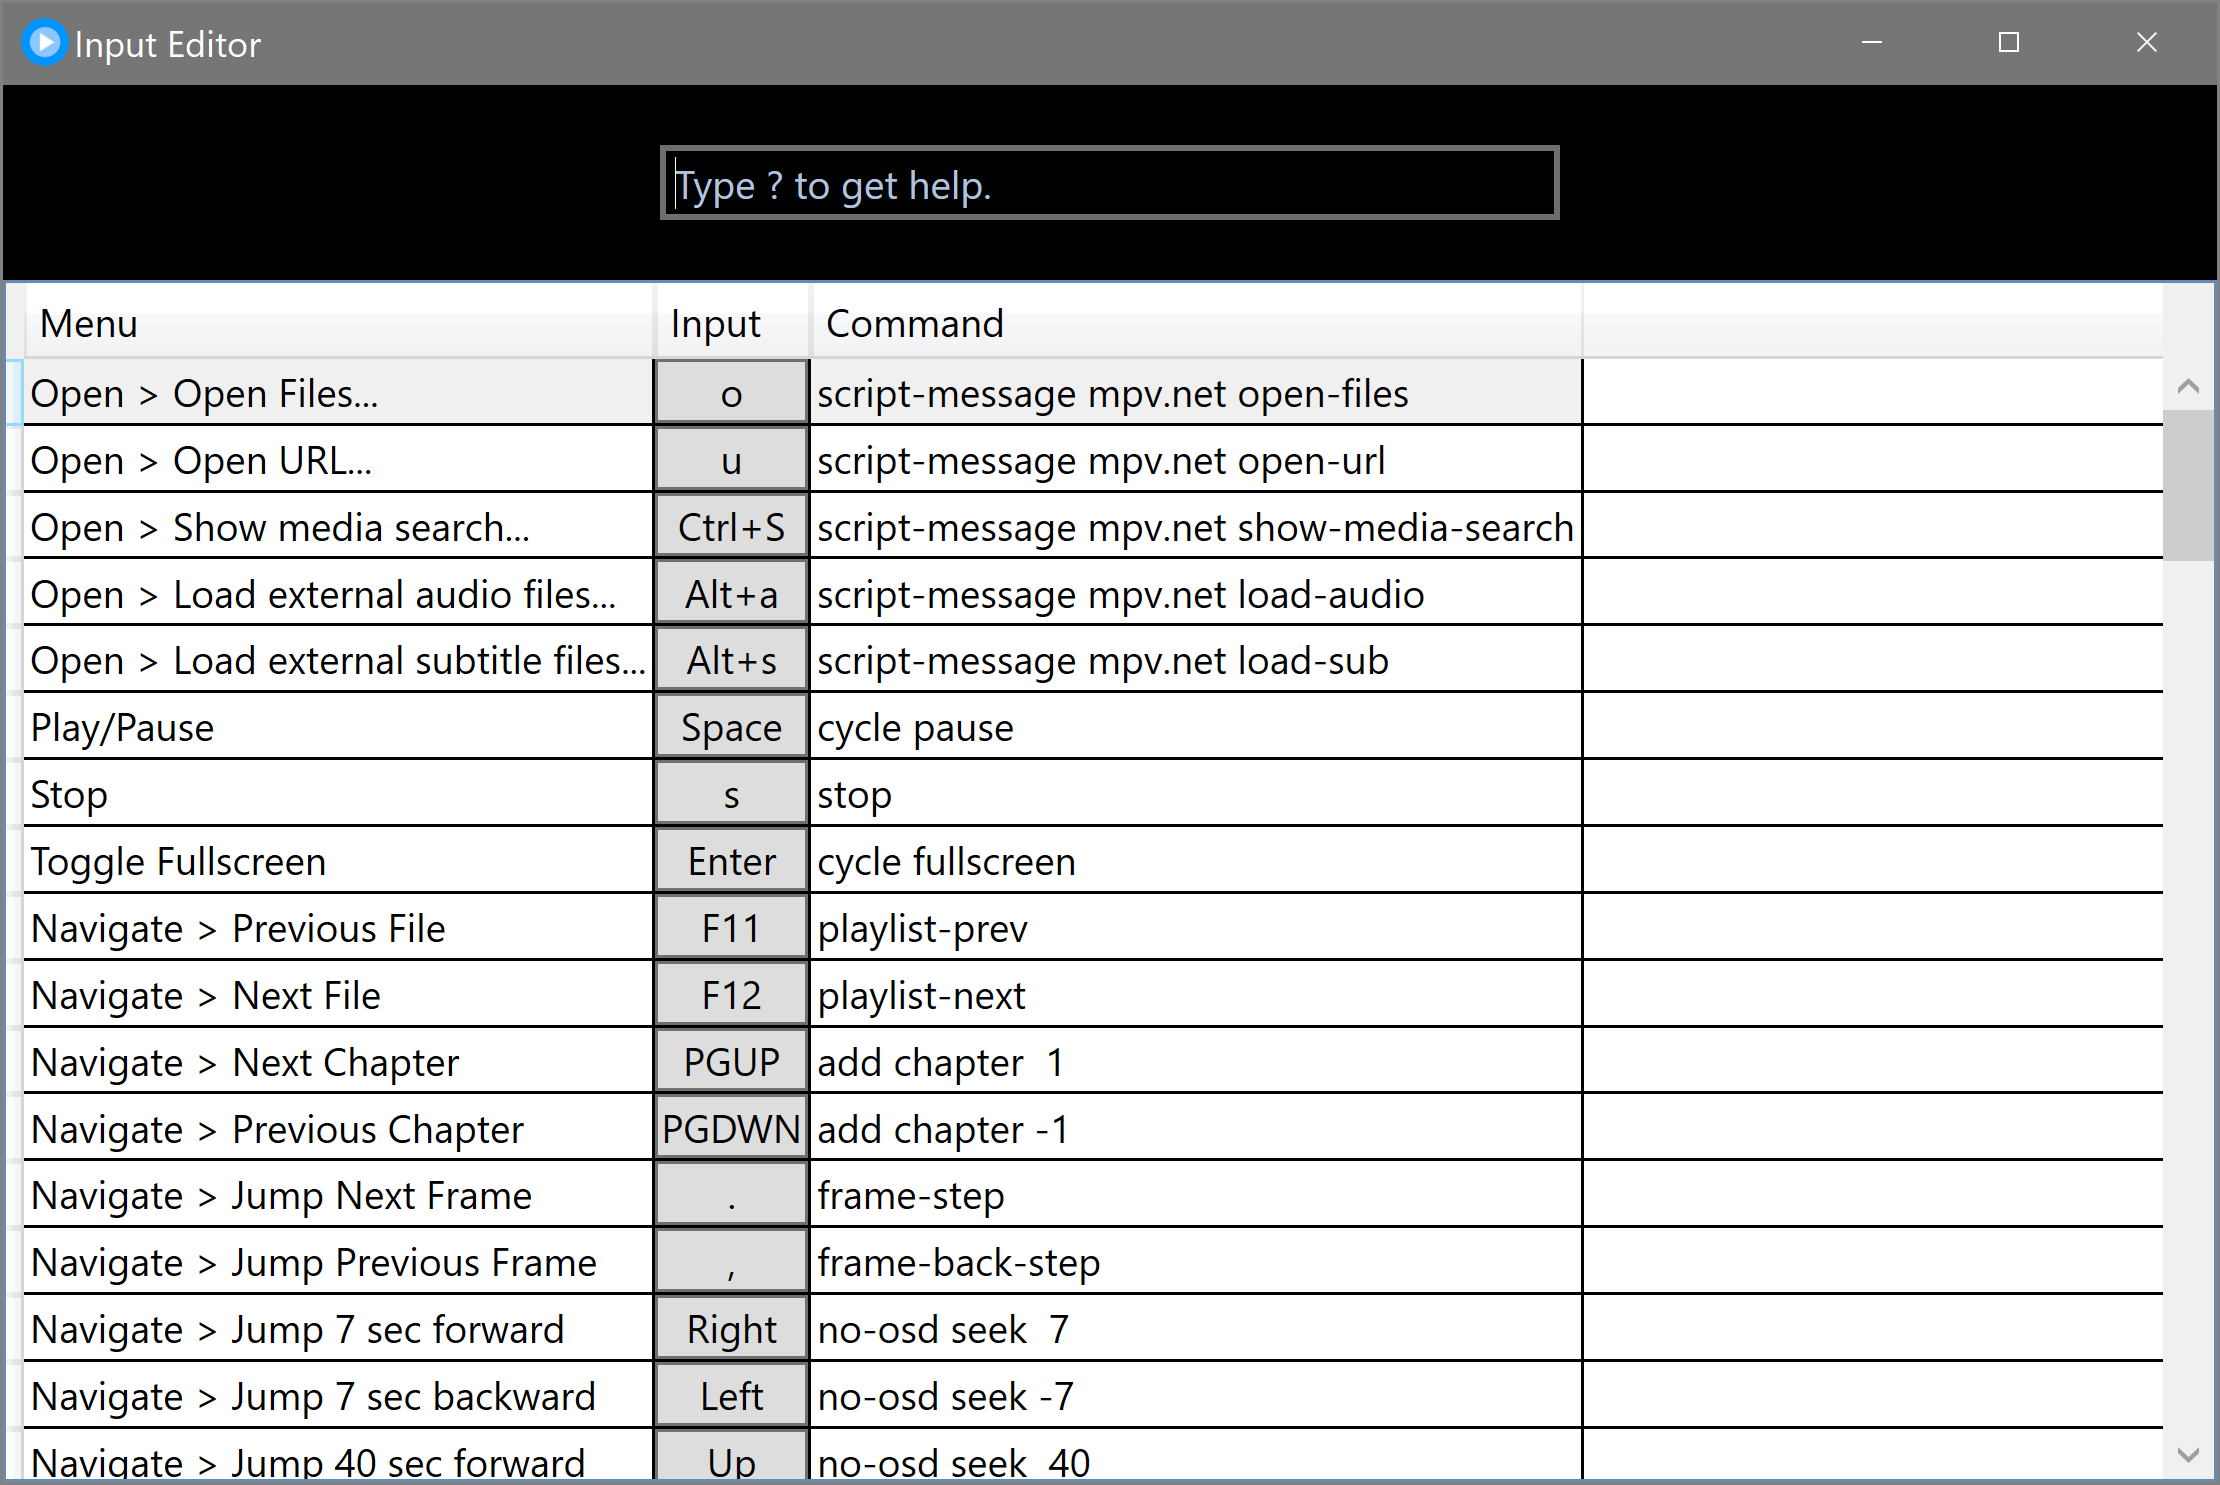Click the period input button for Jump Next Frame
The width and height of the screenshot is (2220, 1485).
pos(731,1195)
